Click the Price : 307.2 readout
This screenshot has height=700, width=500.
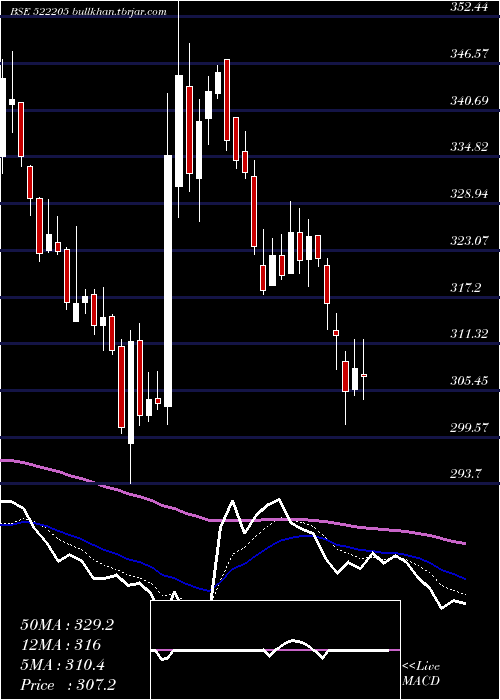pos(68,685)
